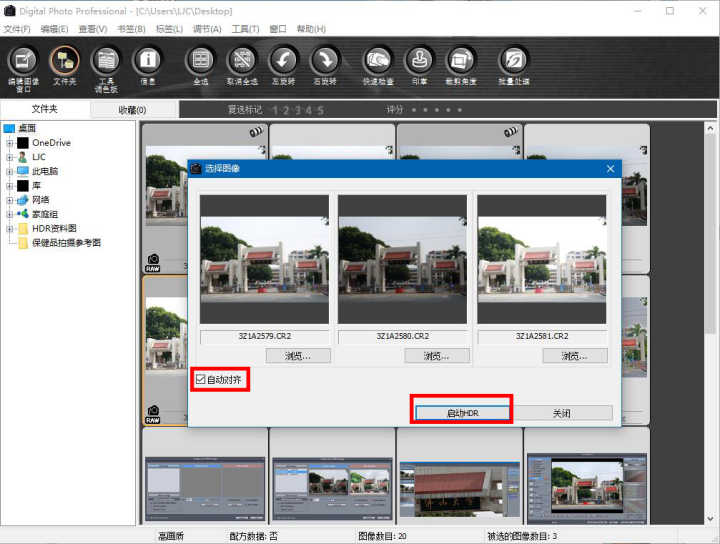Click 取消全选 deselect all icon

(241, 62)
